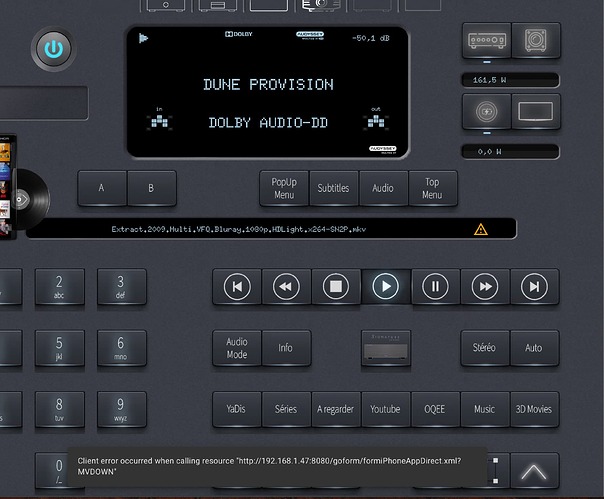Image resolution: width=604 pixels, height=499 pixels.
Task: Tap keypad digit 6 mno
Action: 122,348
